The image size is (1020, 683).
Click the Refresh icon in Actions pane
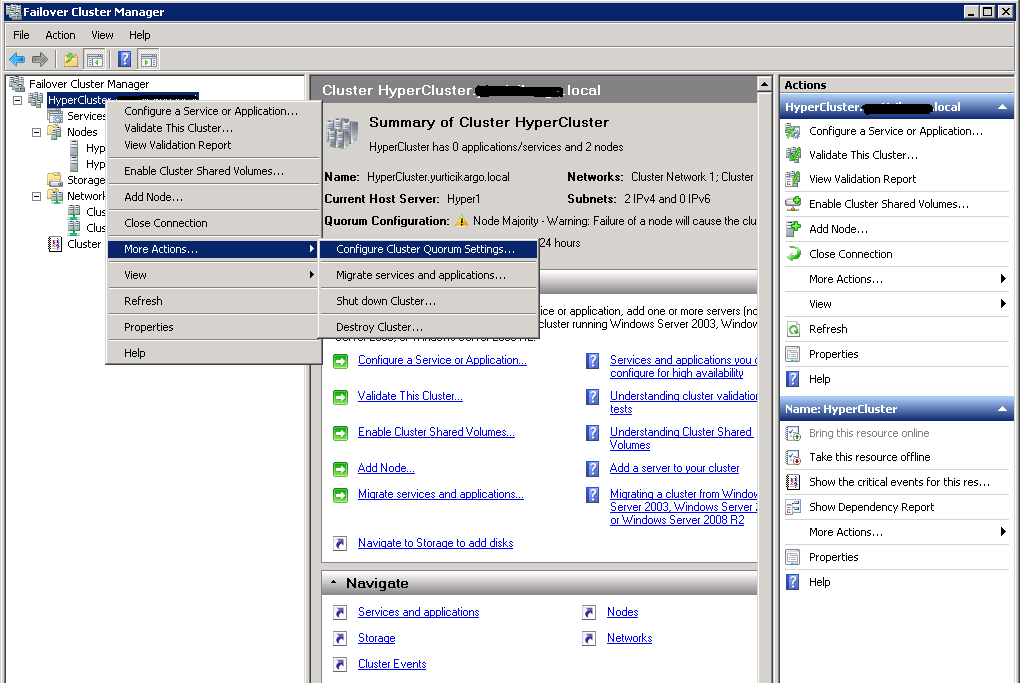793,329
